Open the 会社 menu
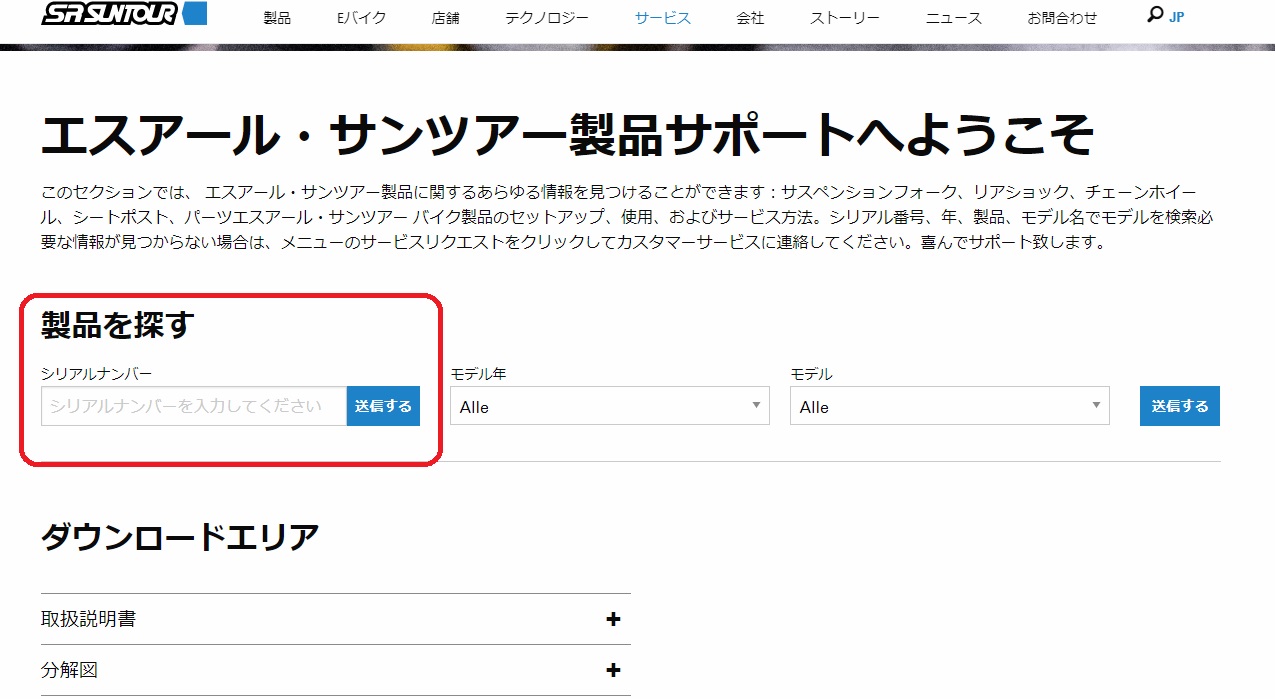This screenshot has height=699, width=1275. [750, 18]
